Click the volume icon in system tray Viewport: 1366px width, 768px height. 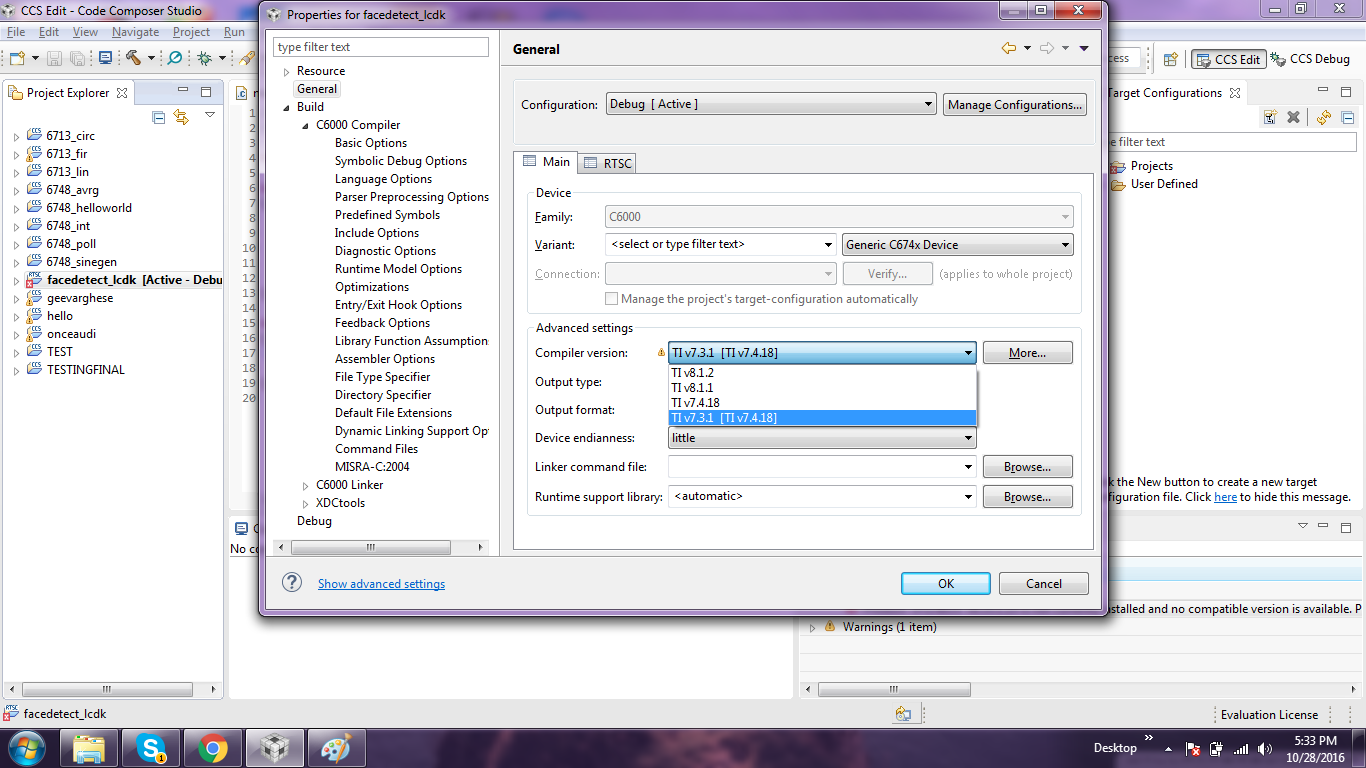(x=1265, y=748)
